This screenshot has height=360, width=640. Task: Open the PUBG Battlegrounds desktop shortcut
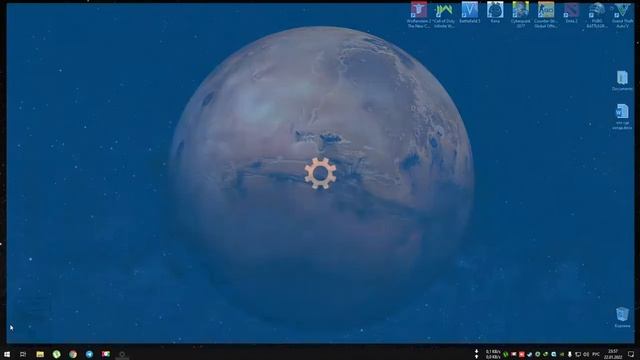tap(596, 14)
